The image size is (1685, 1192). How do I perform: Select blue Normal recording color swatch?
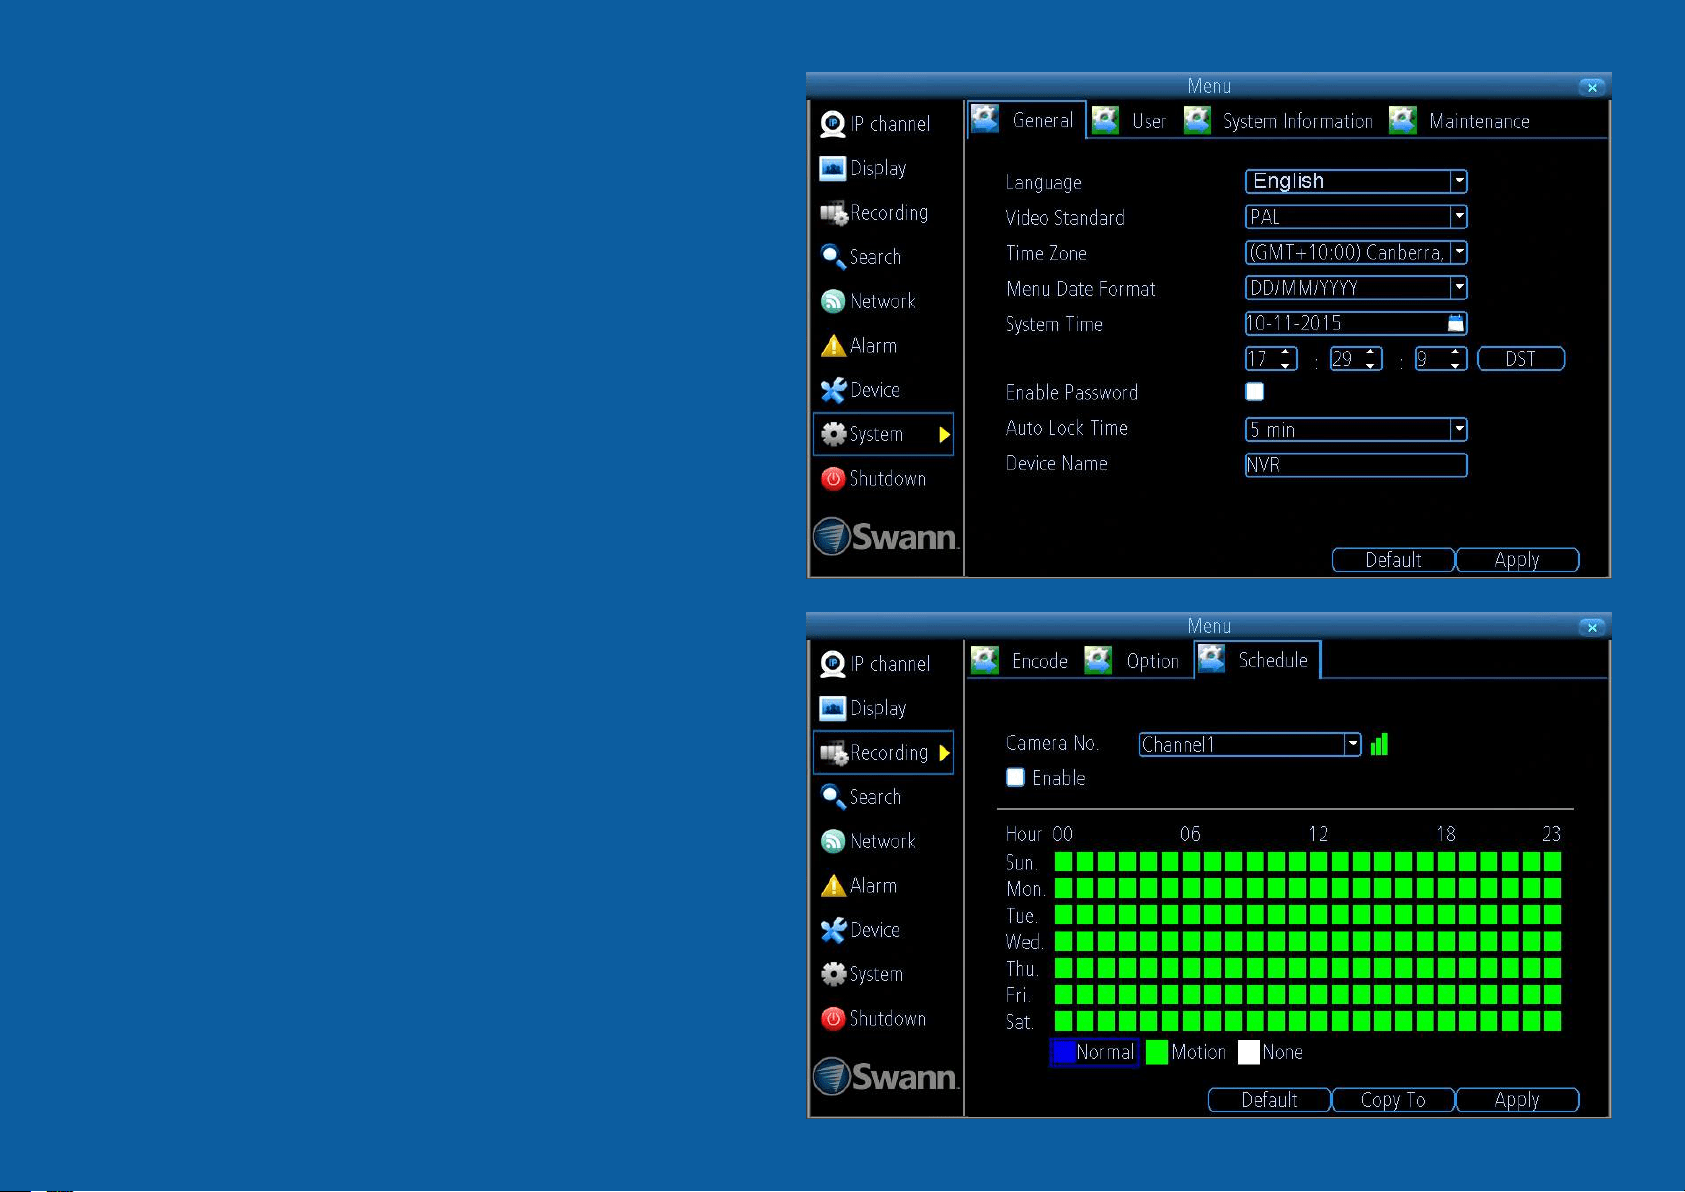1064,1052
